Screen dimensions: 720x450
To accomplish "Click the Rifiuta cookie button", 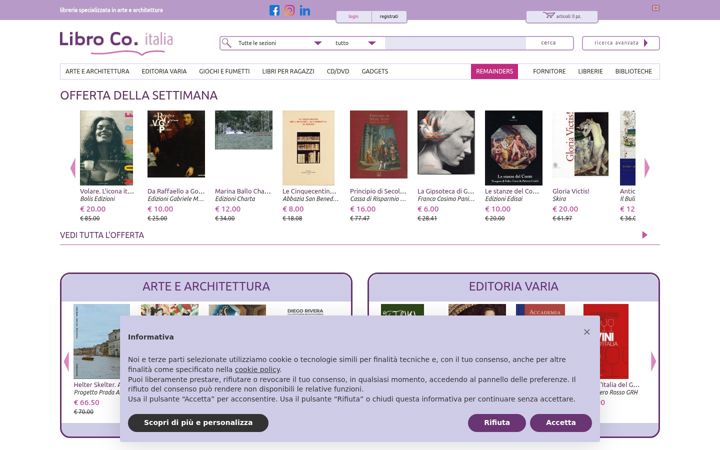I will point(497,422).
